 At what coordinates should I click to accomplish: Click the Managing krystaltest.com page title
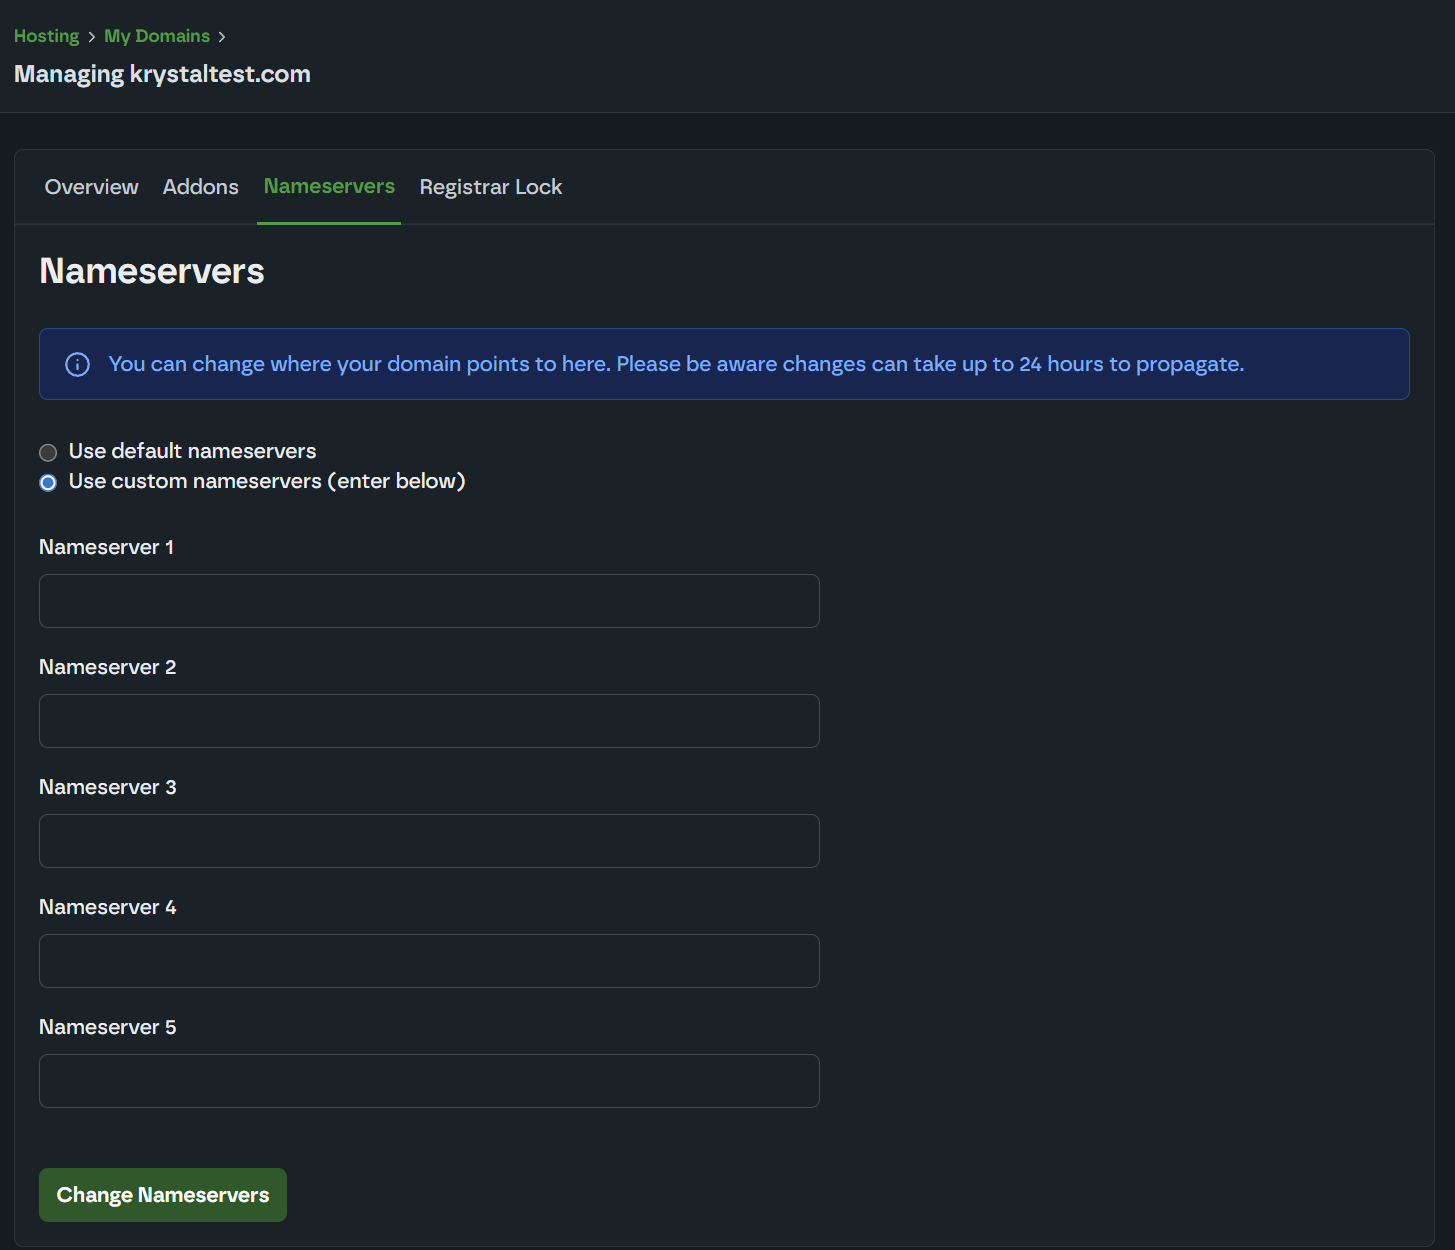click(x=162, y=74)
